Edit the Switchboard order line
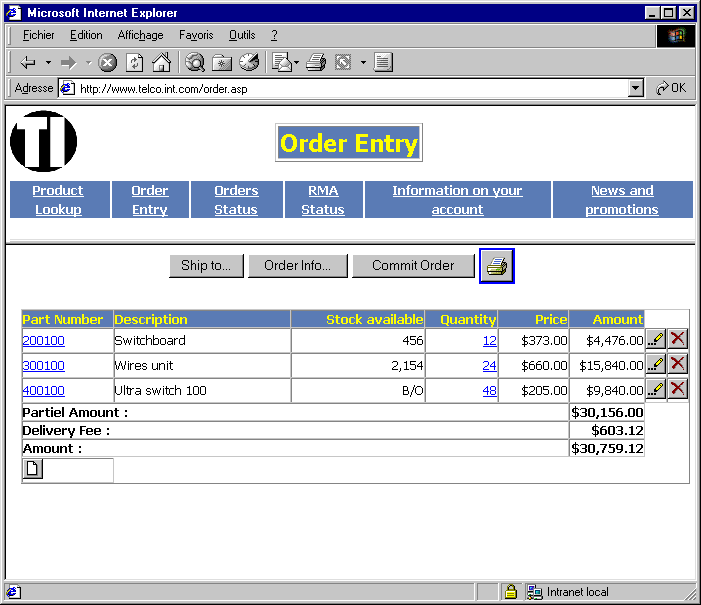This screenshot has width=701, height=605. pos(656,340)
